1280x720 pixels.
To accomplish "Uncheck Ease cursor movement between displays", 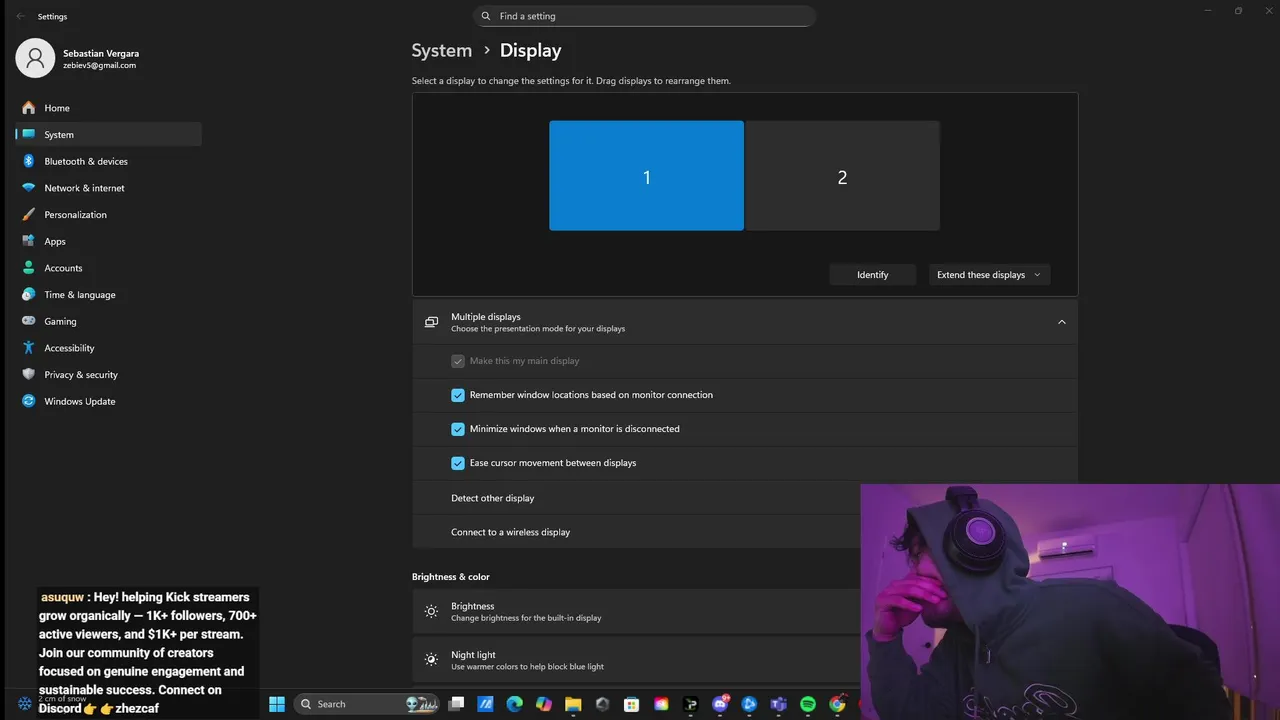I will 458,463.
